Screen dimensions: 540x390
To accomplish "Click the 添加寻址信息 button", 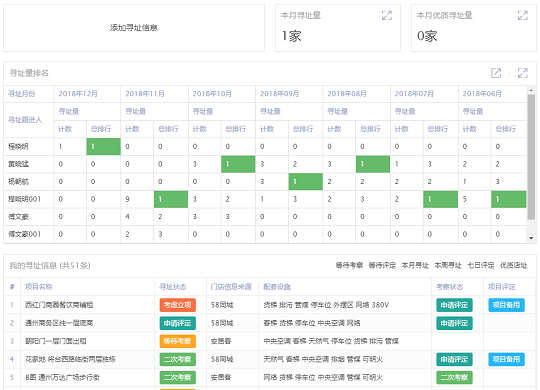I will 134,28.
